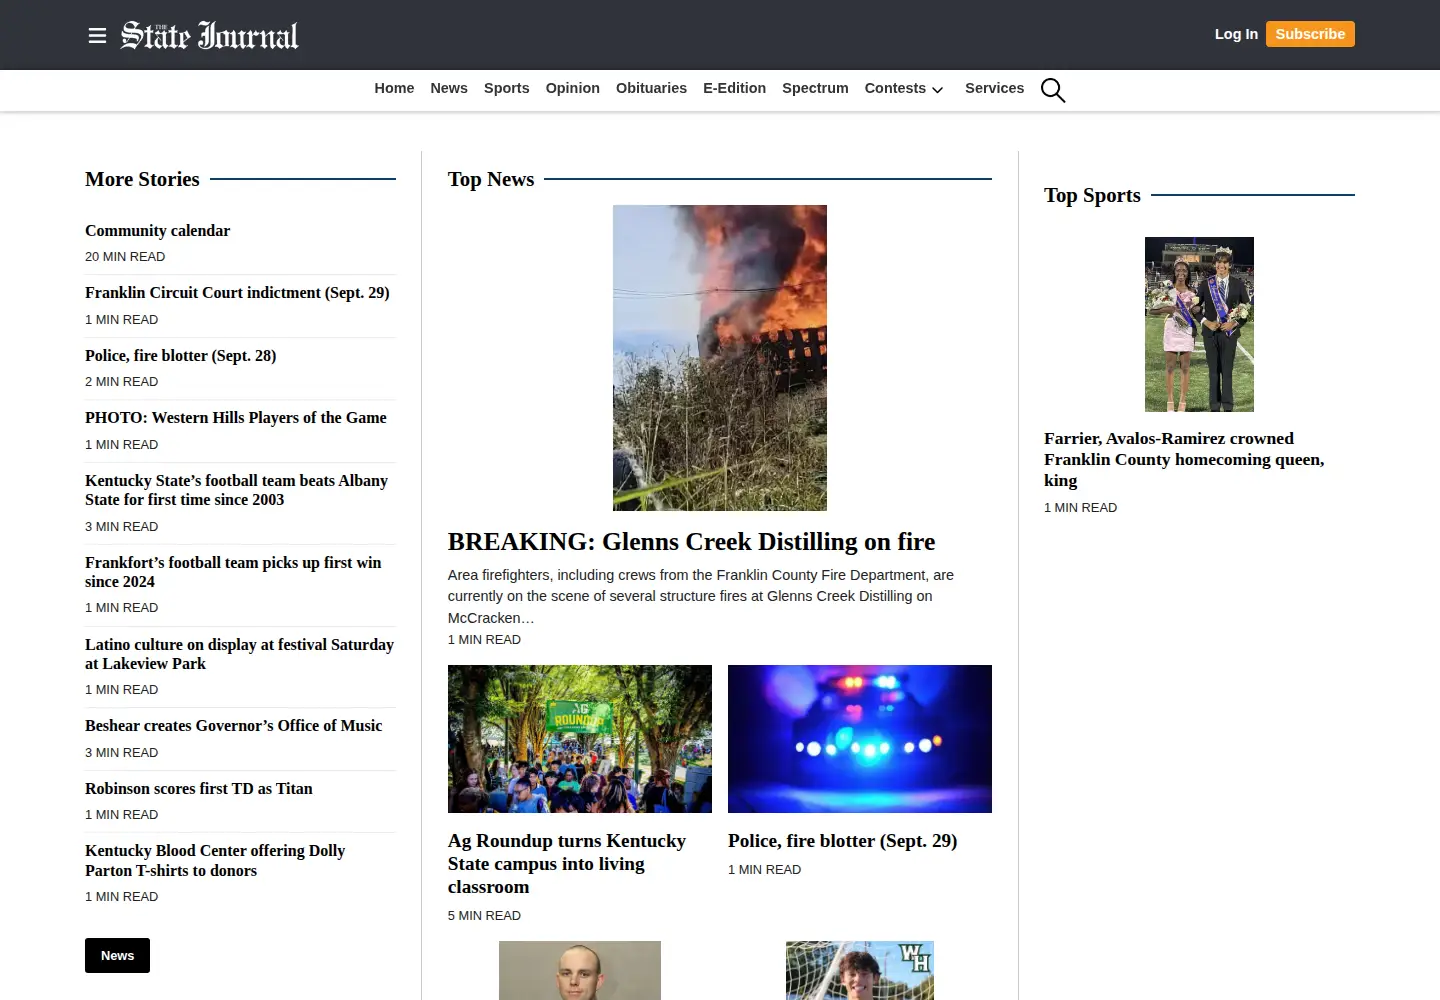Open Kentucky State football beats Albany story
The height and width of the screenshot is (1000, 1440).
[236, 490]
